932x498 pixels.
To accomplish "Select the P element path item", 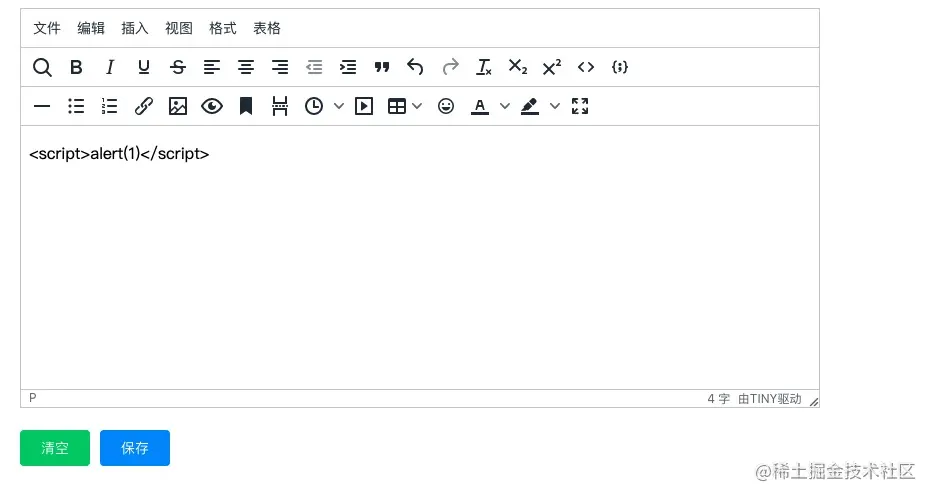I will pyautogui.click(x=33, y=398).
